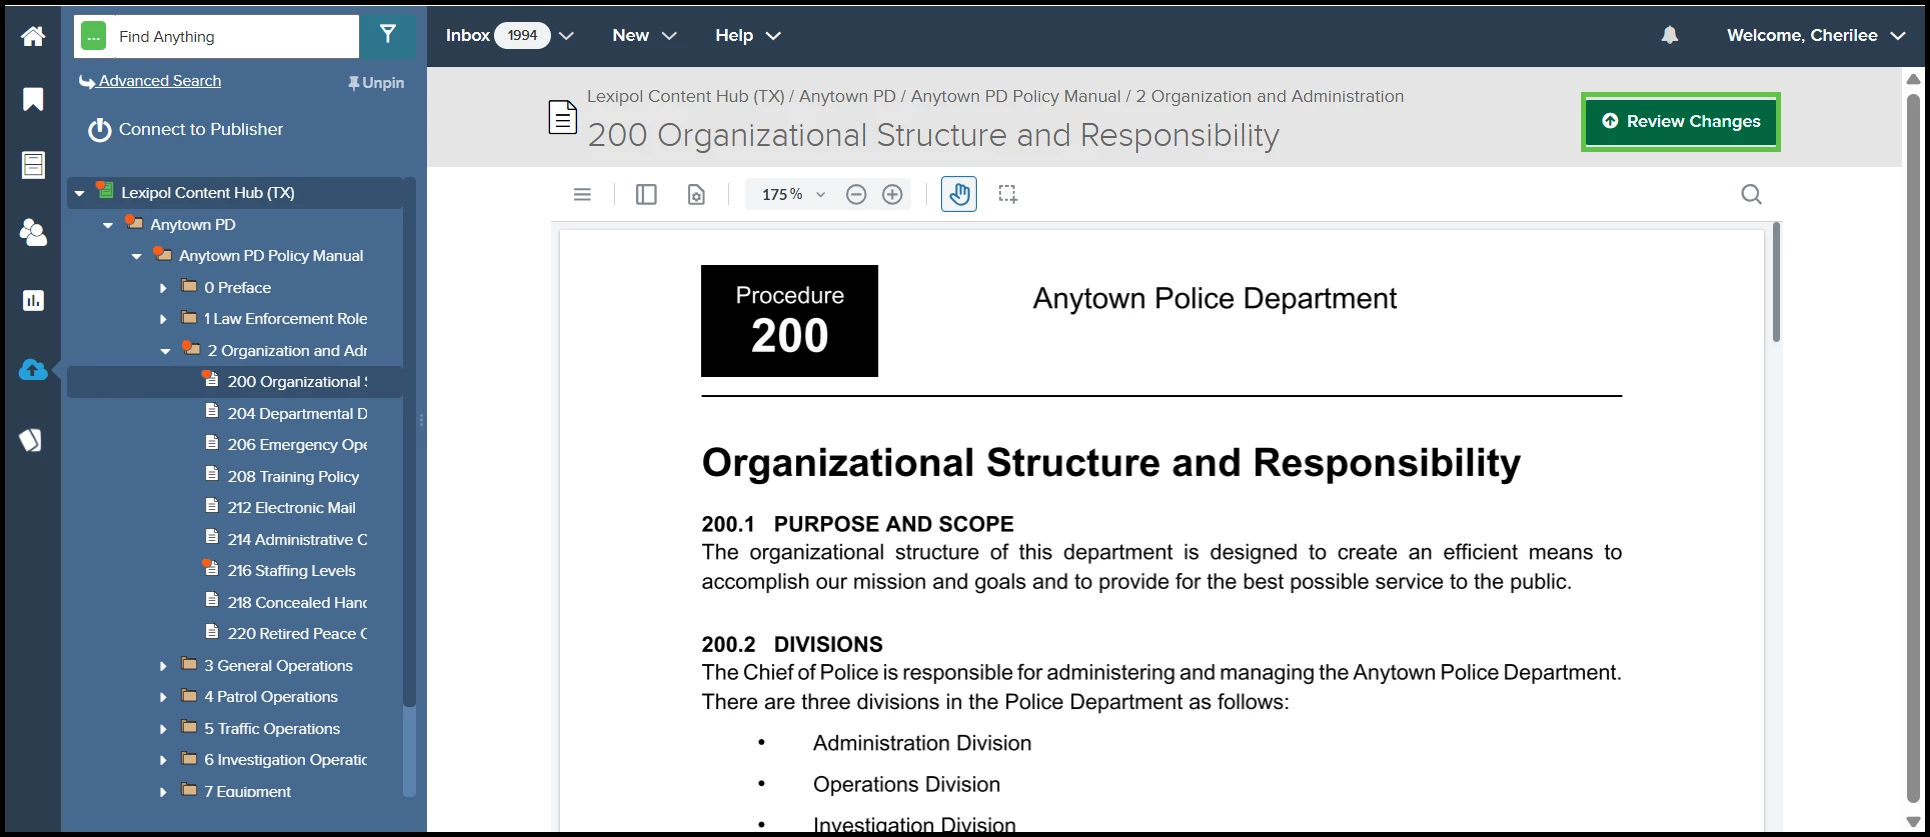Screen dimensions: 1930x837
Task: Open the Home icon in sidebar
Action: 33,37
